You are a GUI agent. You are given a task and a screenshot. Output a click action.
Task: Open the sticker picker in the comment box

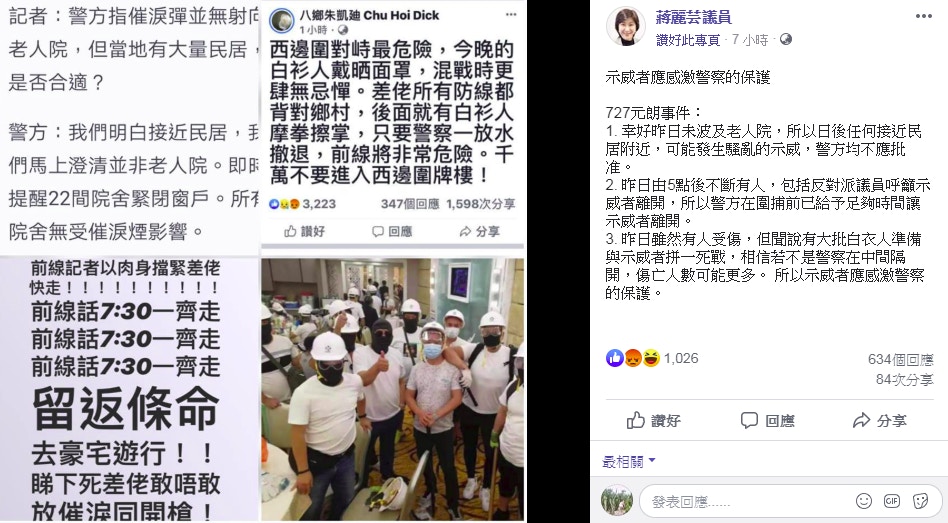click(x=920, y=501)
